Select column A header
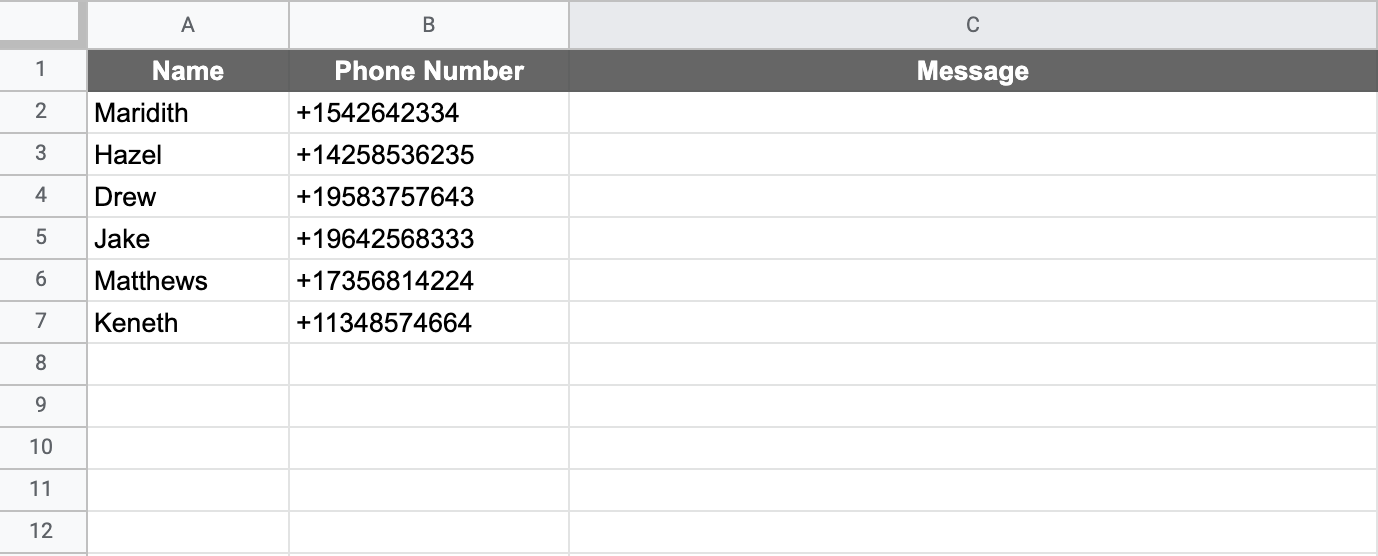Screen dimensions: 1378x556 [188, 25]
